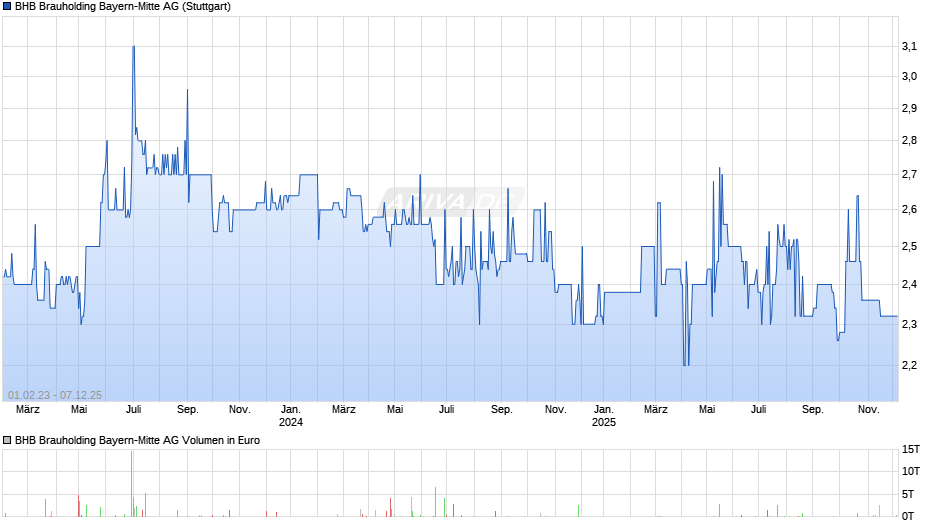
Task: Click the tallest green volume bar near 15T
Action: [131, 483]
